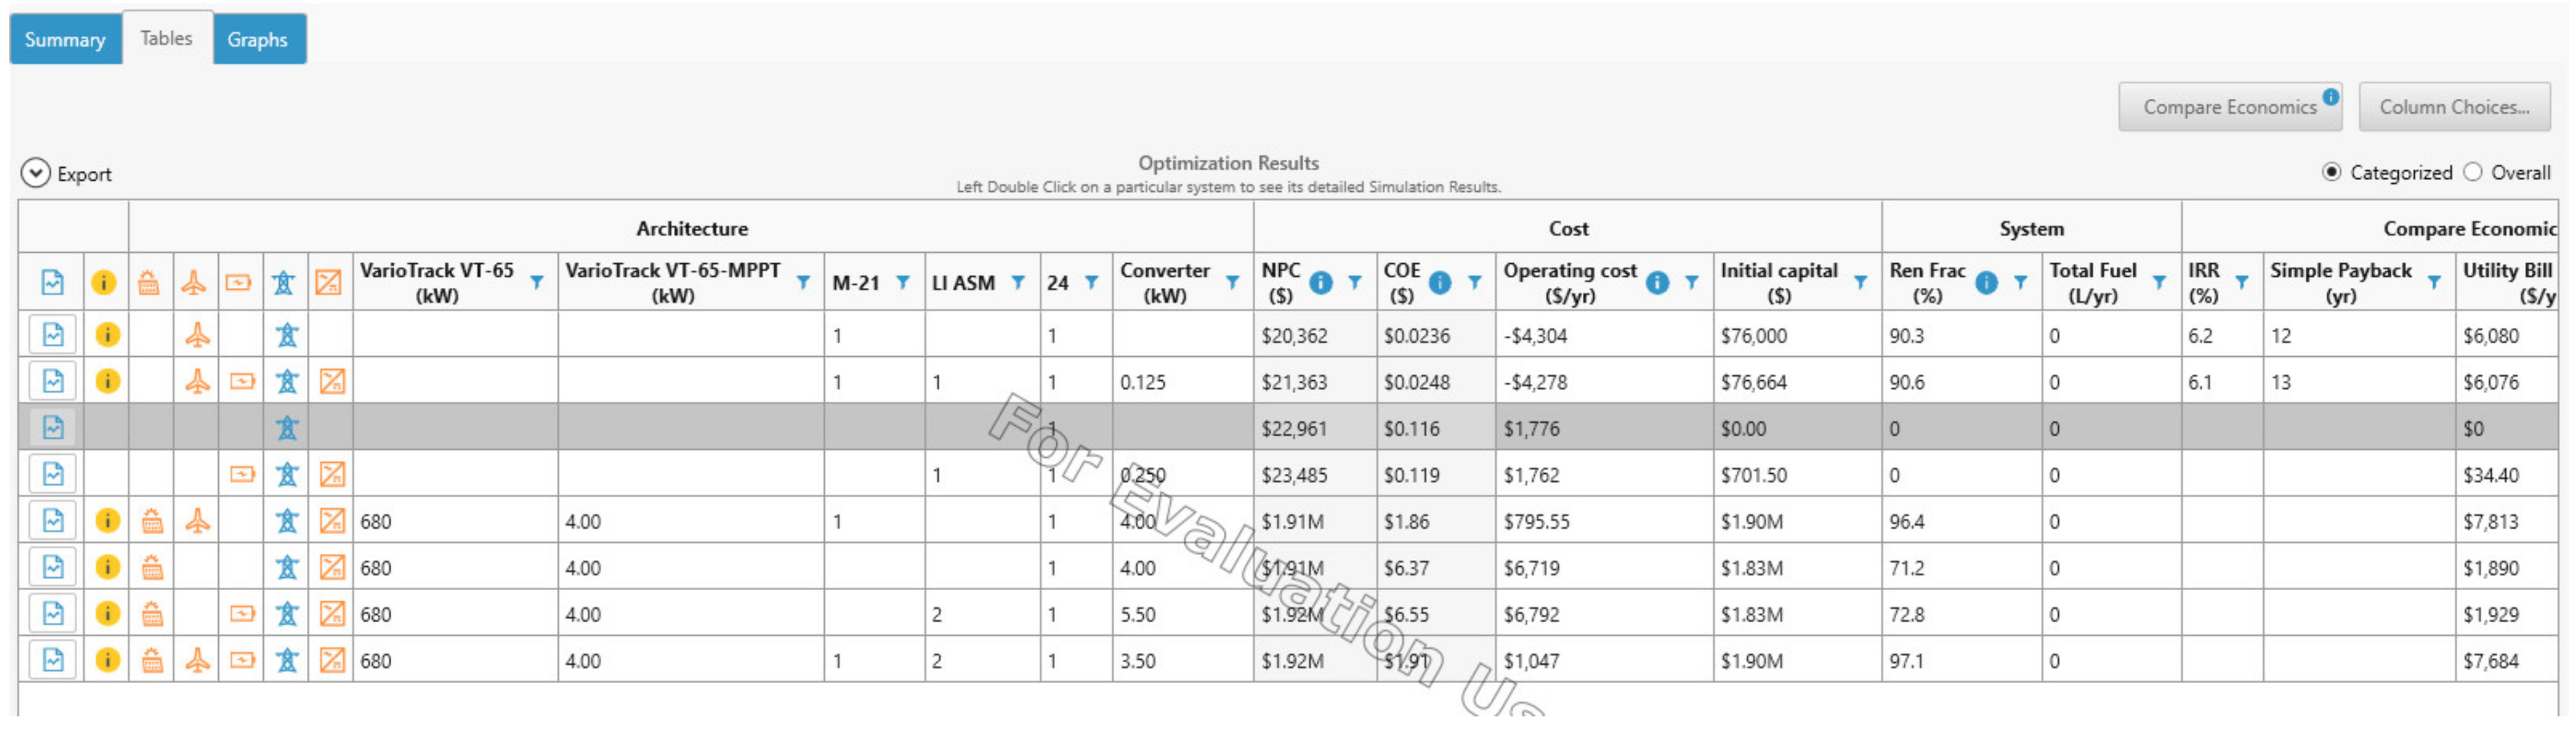Expand the Export options chevron
This screenshot has height=730, width=2576.
click(35, 173)
